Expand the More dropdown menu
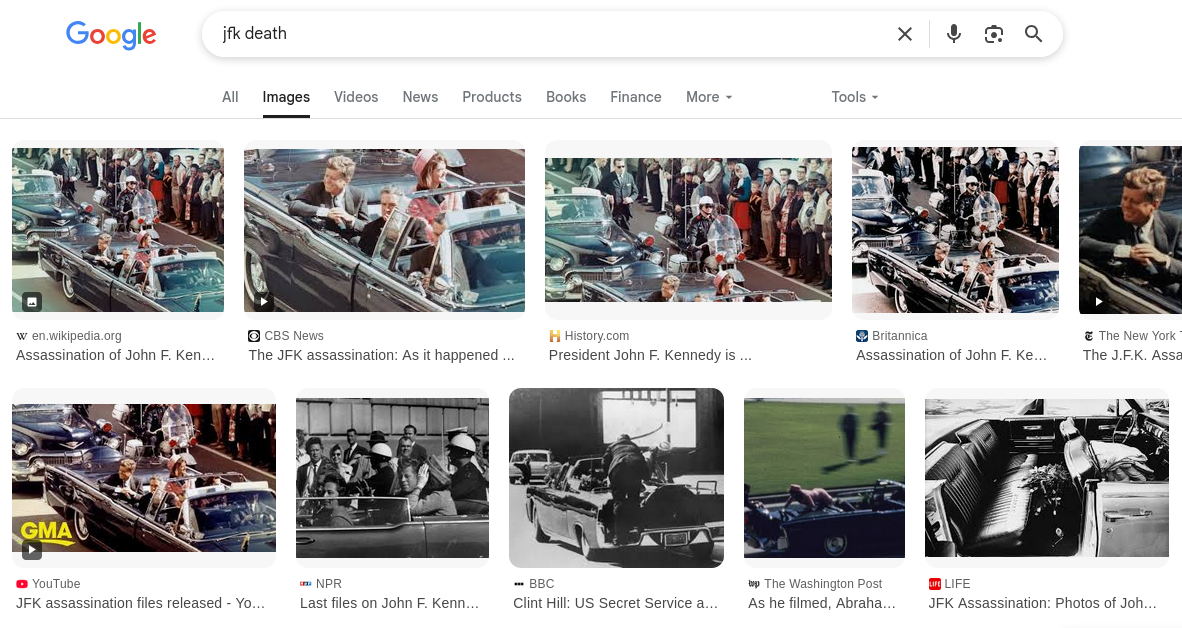The height and width of the screenshot is (628, 1182). coord(709,97)
